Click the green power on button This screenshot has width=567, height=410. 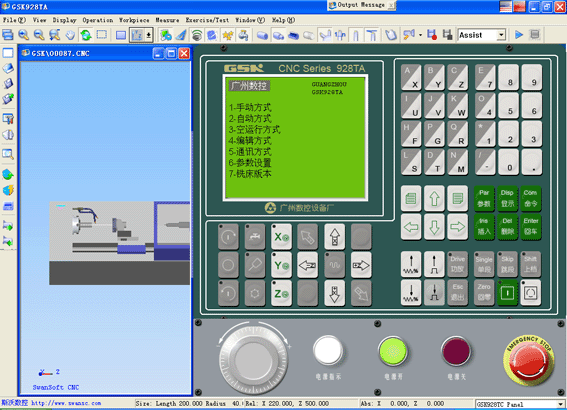(x=393, y=351)
